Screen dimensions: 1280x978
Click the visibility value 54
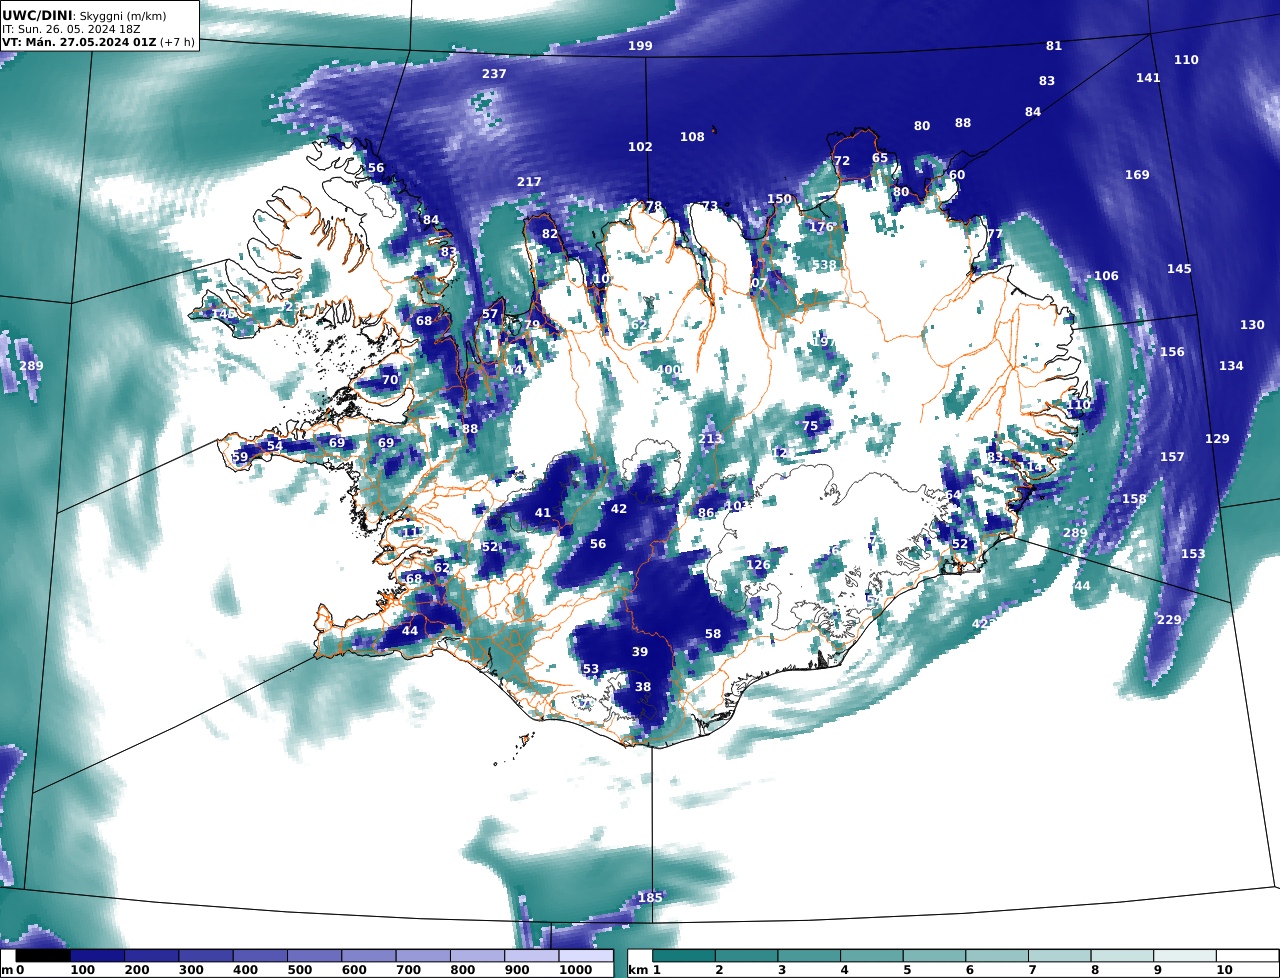(x=274, y=446)
